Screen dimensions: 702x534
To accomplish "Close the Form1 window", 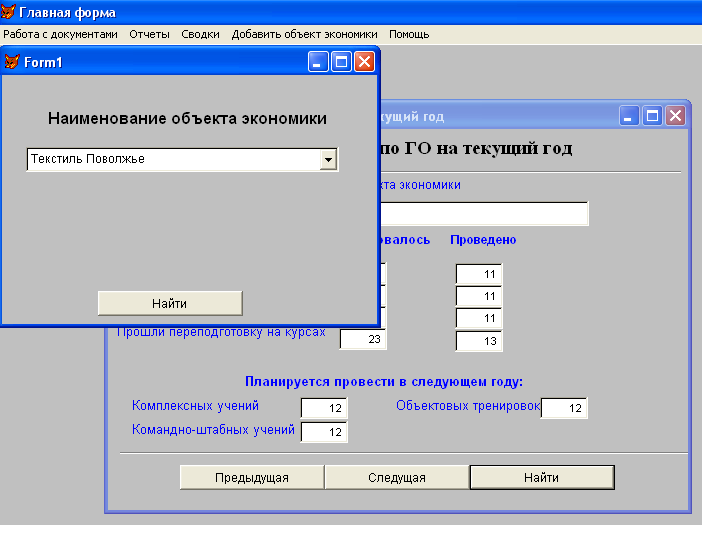I will pyautogui.click(x=364, y=62).
